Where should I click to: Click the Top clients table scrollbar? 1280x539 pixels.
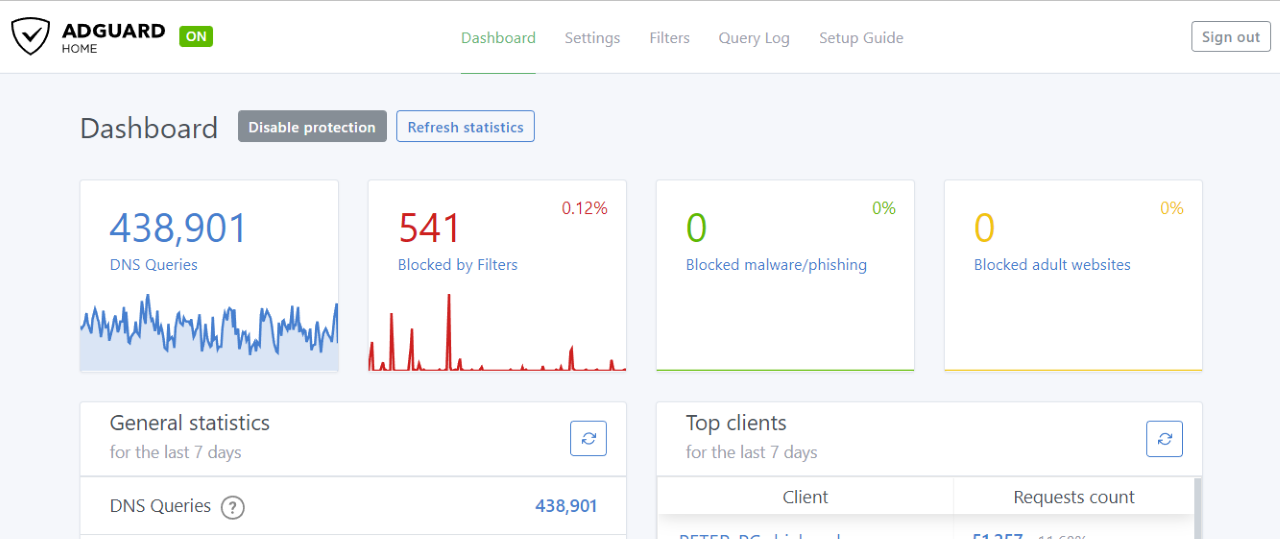(x=1198, y=508)
